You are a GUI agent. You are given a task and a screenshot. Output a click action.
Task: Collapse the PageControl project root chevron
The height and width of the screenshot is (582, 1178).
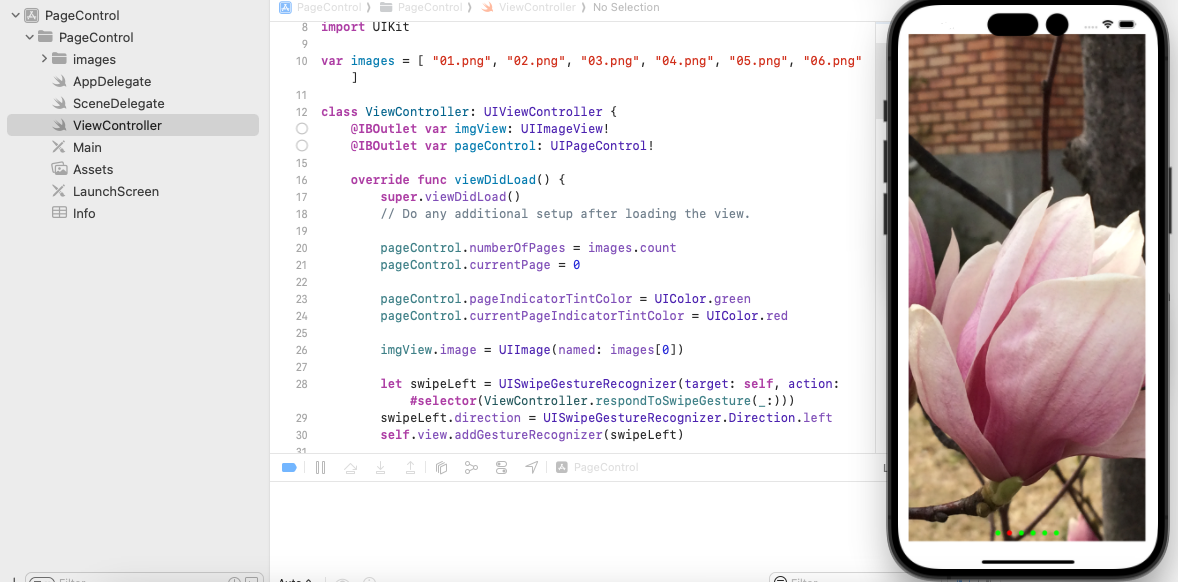point(15,15)
